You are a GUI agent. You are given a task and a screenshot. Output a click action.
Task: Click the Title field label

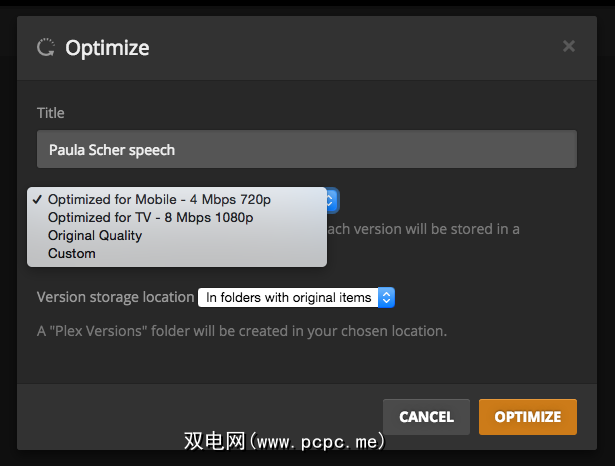[x=51, y=113]
